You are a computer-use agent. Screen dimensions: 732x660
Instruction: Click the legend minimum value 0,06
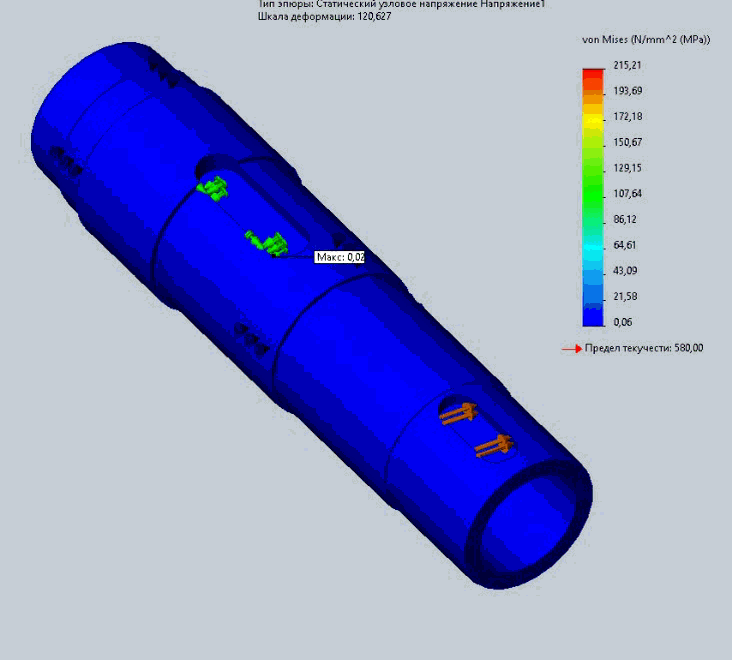tap(623, 322)
